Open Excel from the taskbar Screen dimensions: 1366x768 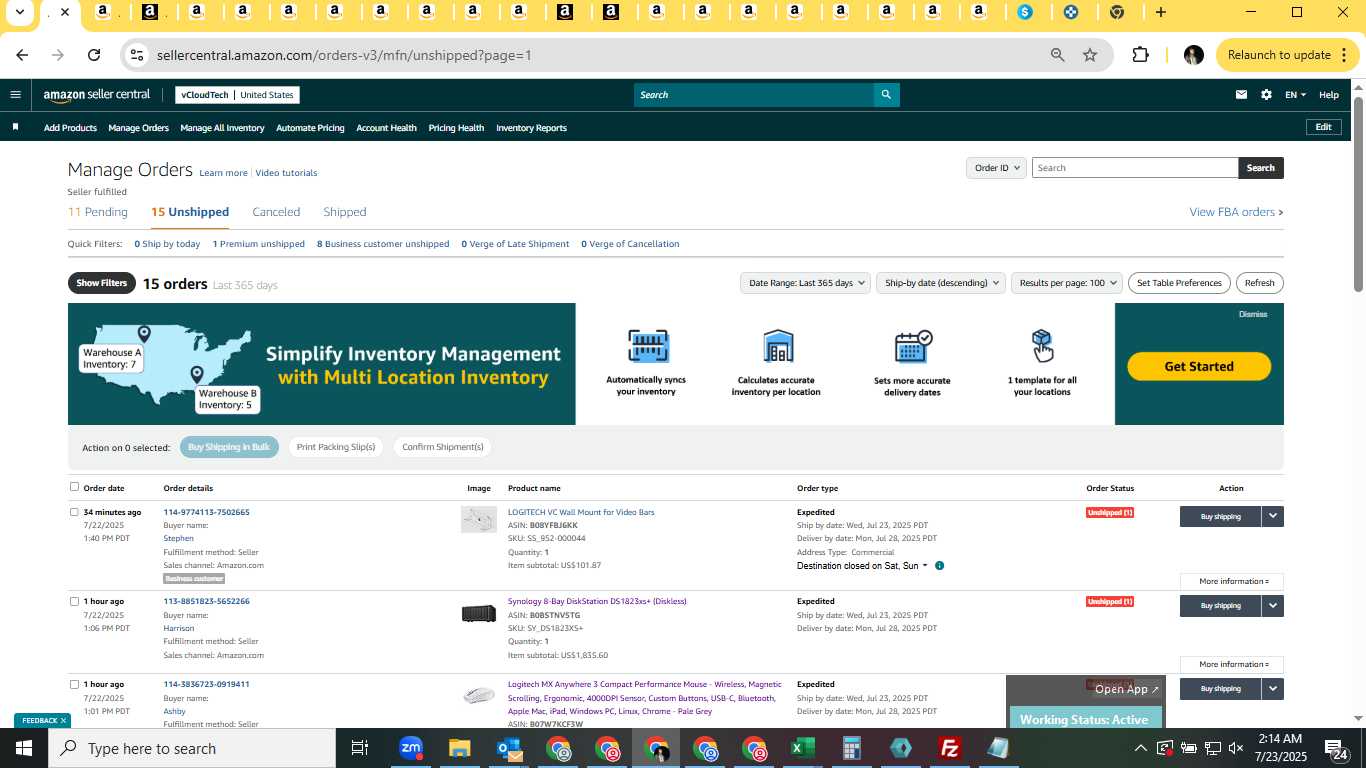pos(802,748)
